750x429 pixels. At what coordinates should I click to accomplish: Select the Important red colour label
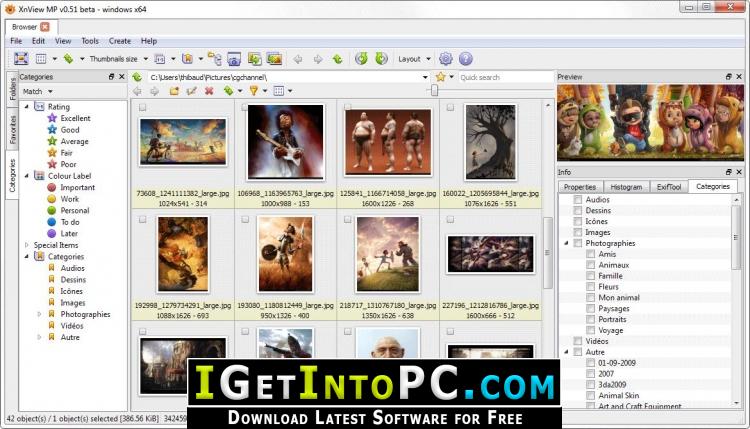click(52, 187)
